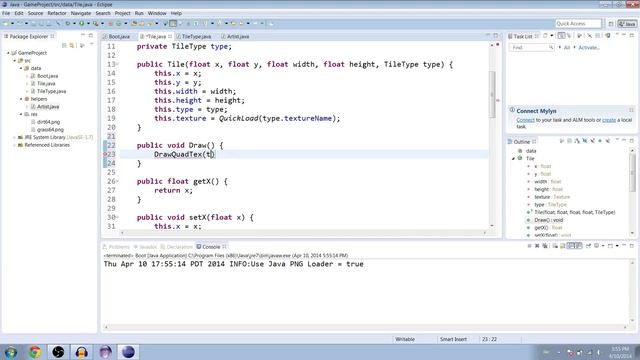Click the New toolbar button
The image size is (640, 360).
click(x=5, y=24)
